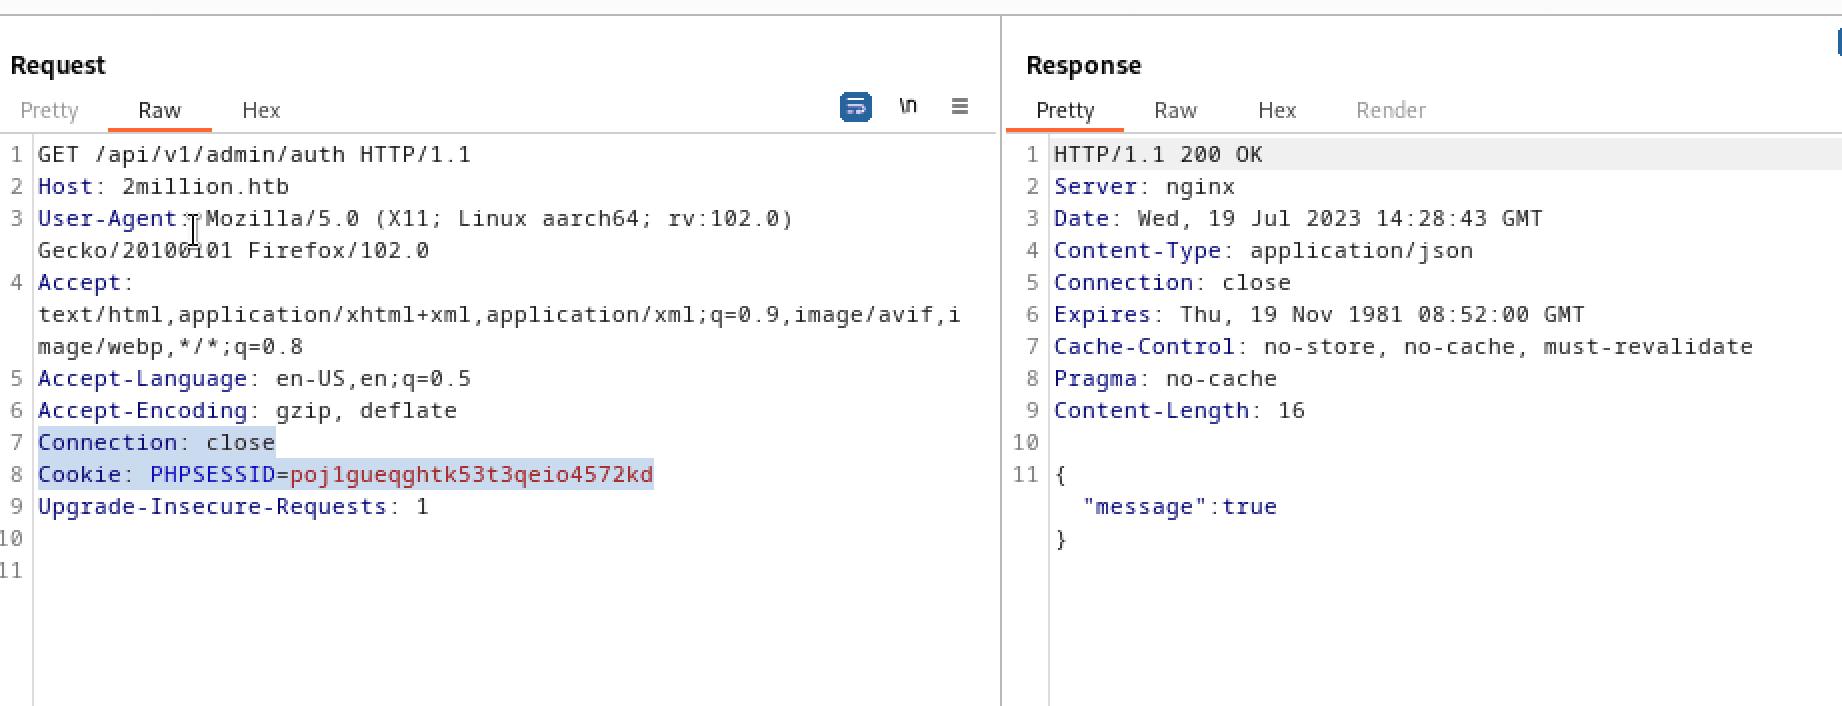
Task: Open the Hex tab in Response panel
Action: [1277, 110]
